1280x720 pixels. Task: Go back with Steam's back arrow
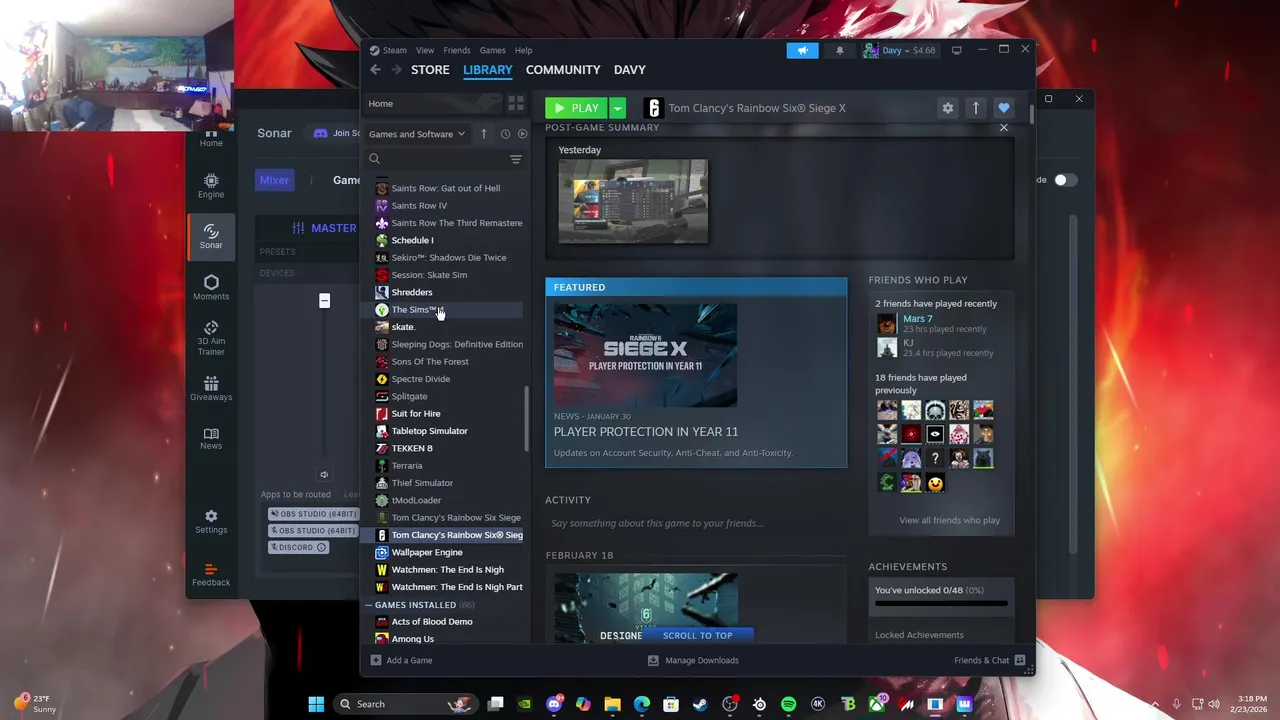[375, 70]
